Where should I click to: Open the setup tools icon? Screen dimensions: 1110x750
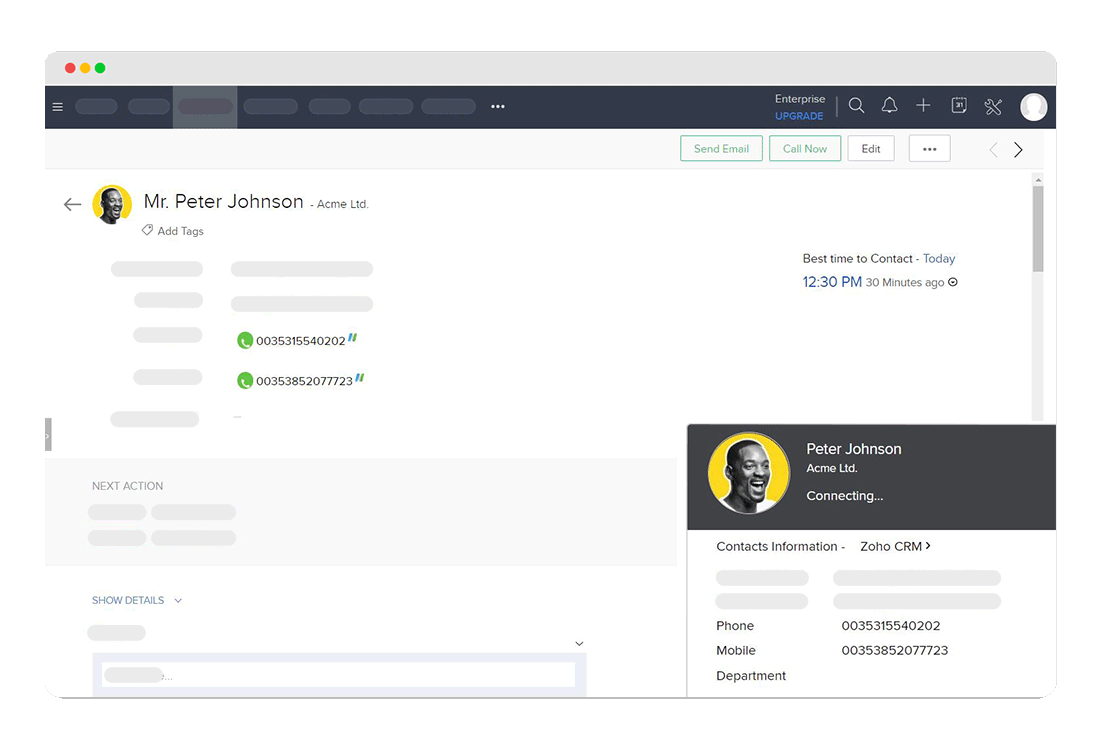click(x=993, y=106)
